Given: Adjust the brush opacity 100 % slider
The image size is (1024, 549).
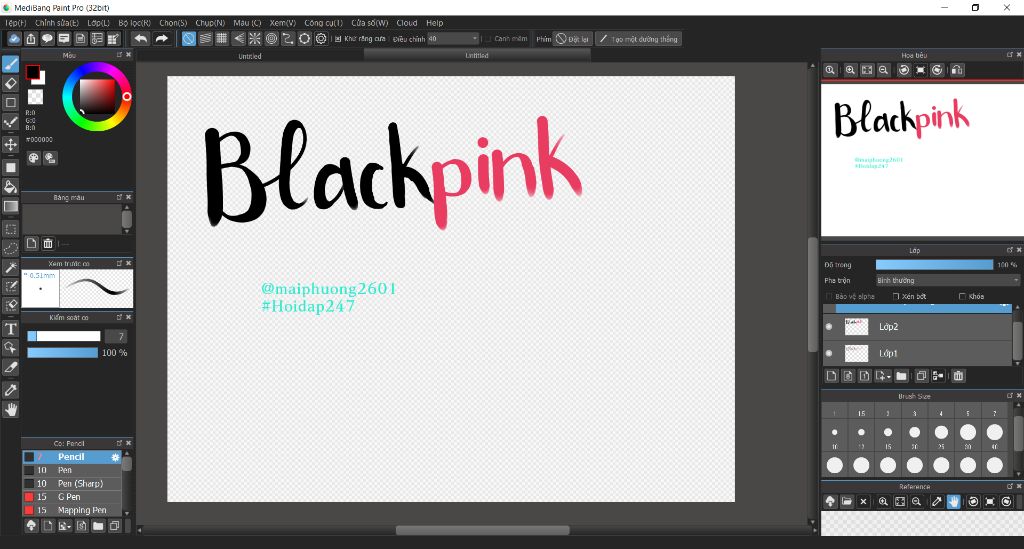Looking at the screenshot, I should pos(62,353).
